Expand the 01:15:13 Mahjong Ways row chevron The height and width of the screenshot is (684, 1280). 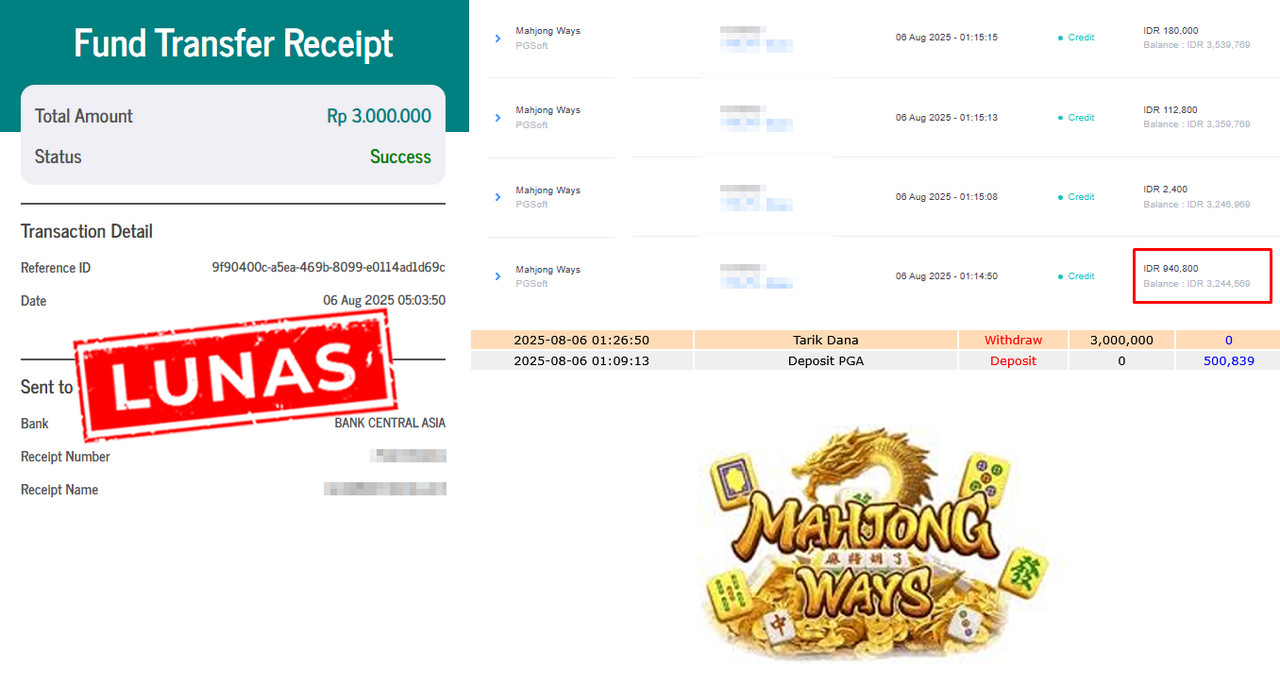(x=498, y=118)
